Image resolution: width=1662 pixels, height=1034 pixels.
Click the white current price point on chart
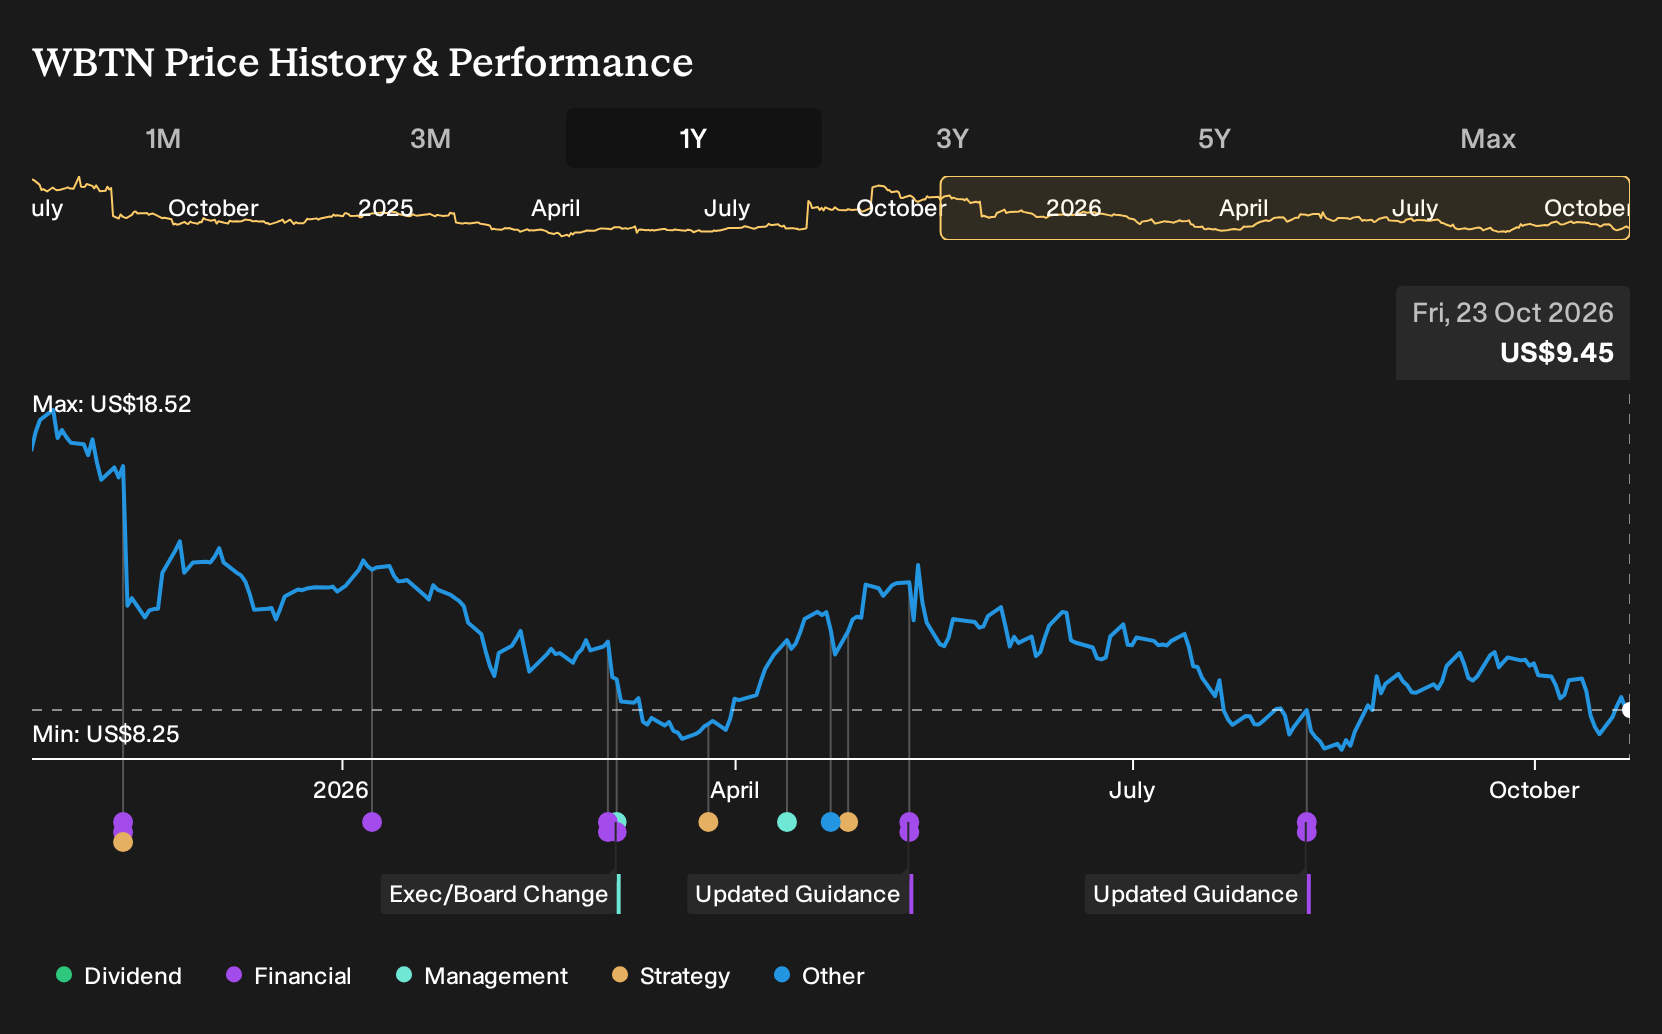pyautogui.click(x=1628, y=710)
